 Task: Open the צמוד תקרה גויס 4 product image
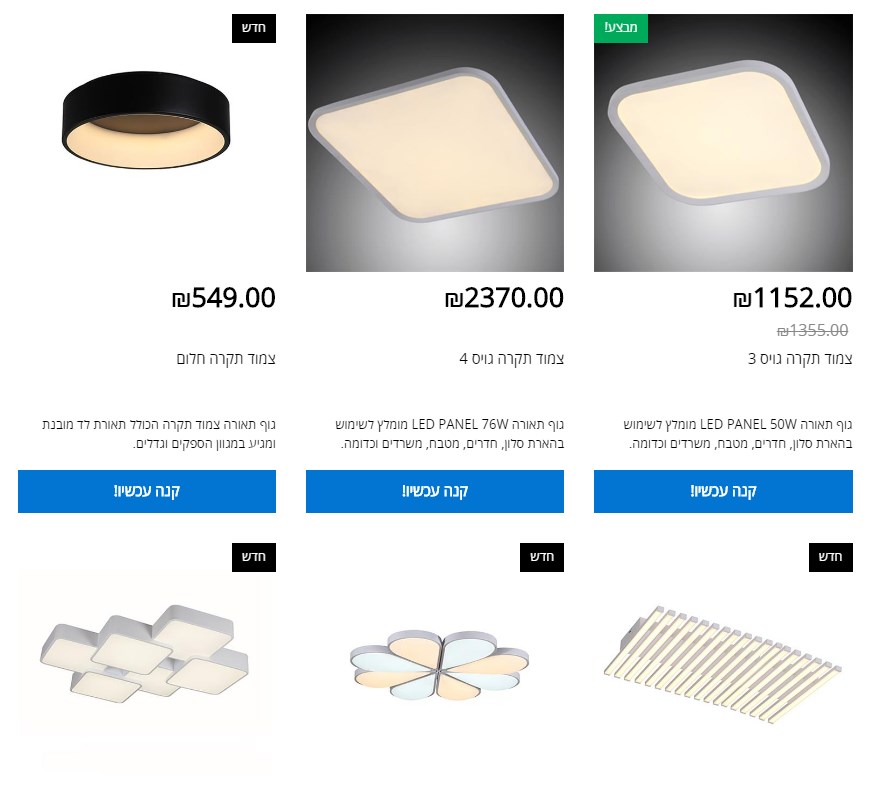[435, 143]
